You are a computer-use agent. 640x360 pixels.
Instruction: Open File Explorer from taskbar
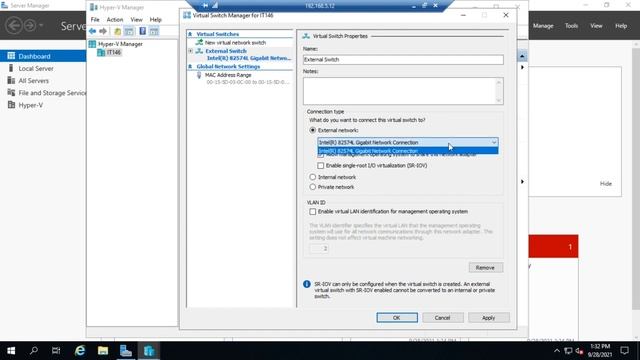point(103,351)
